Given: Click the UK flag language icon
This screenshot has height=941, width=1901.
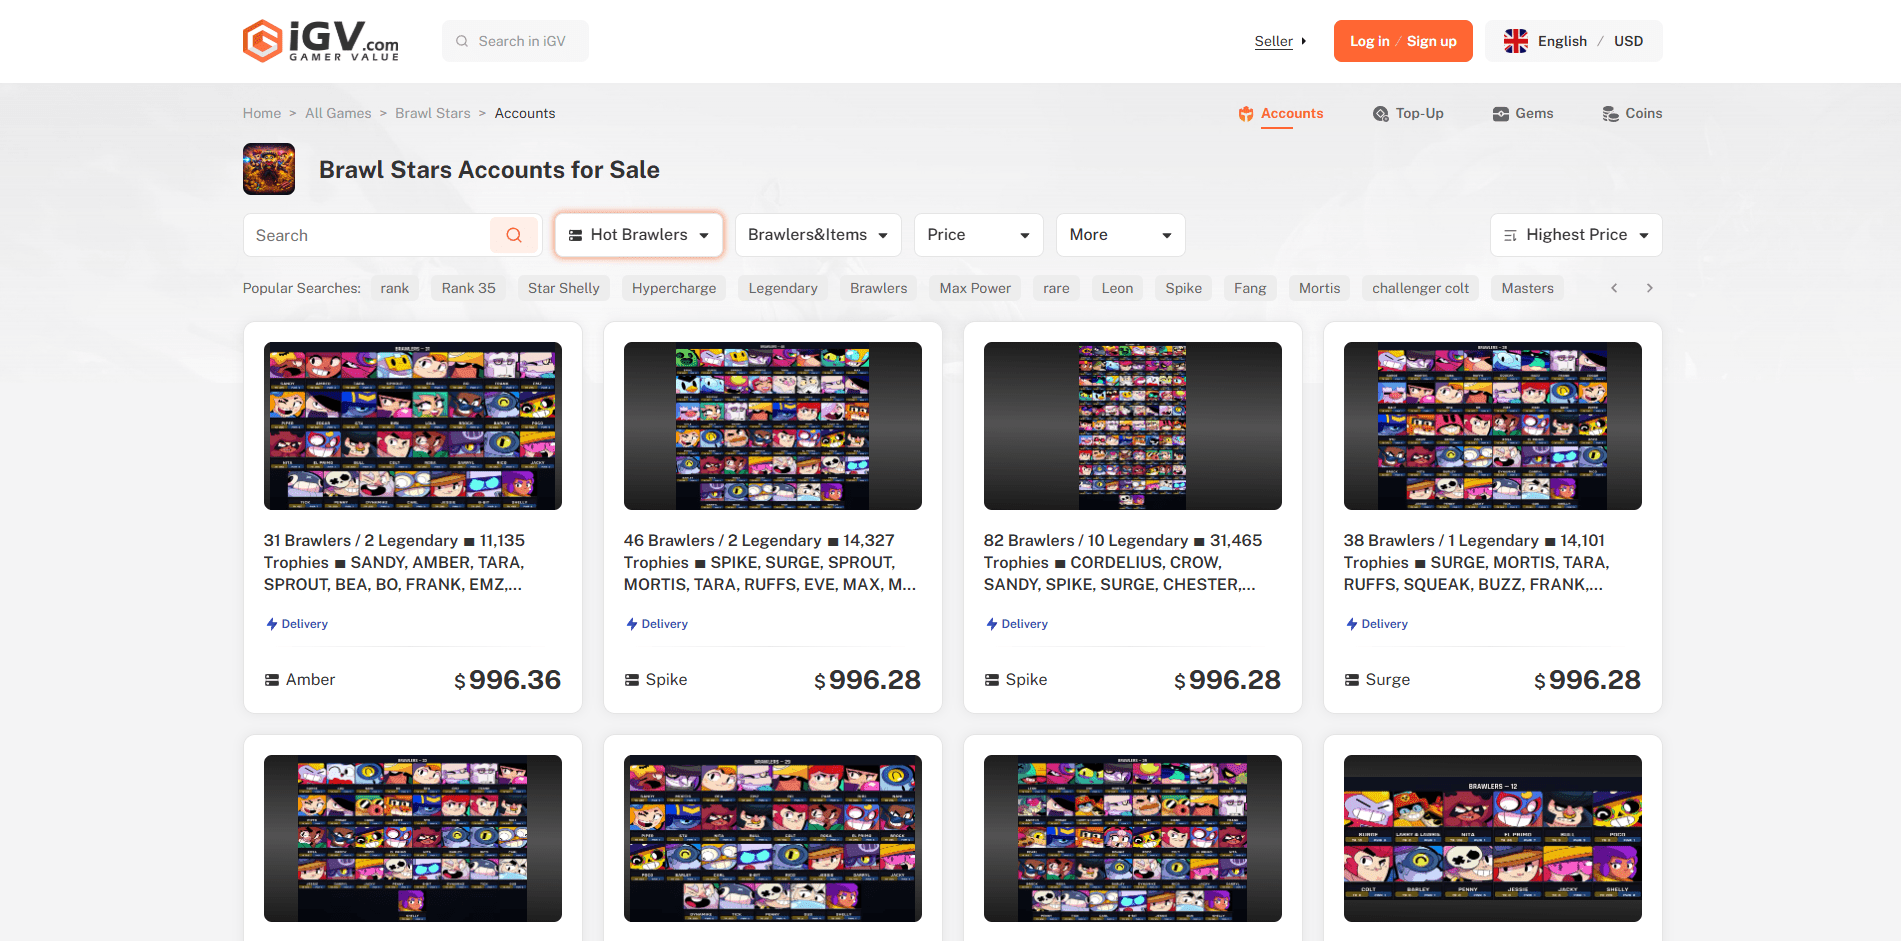Looking at the screenshot, I should (1516, 41).
